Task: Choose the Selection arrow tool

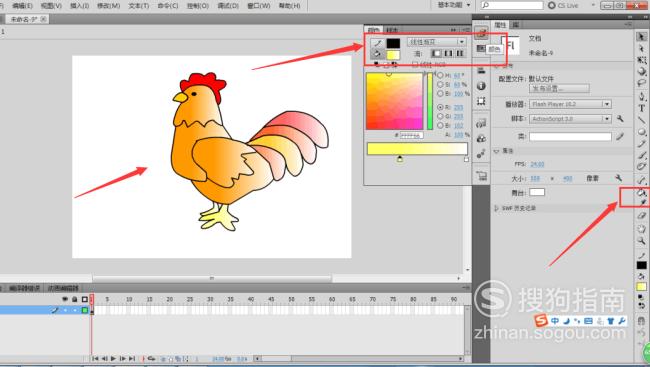Action: point(641,37)
